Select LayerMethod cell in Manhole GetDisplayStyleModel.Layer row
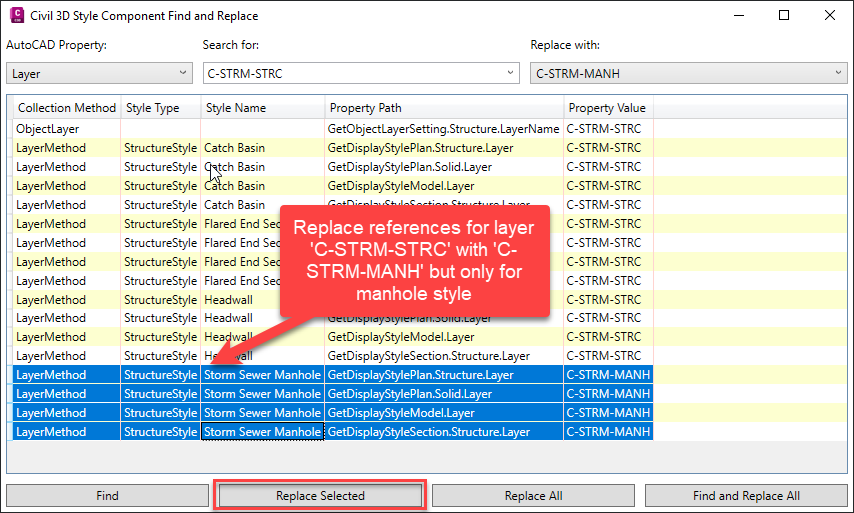854x513 pixels. coord(66,413)
